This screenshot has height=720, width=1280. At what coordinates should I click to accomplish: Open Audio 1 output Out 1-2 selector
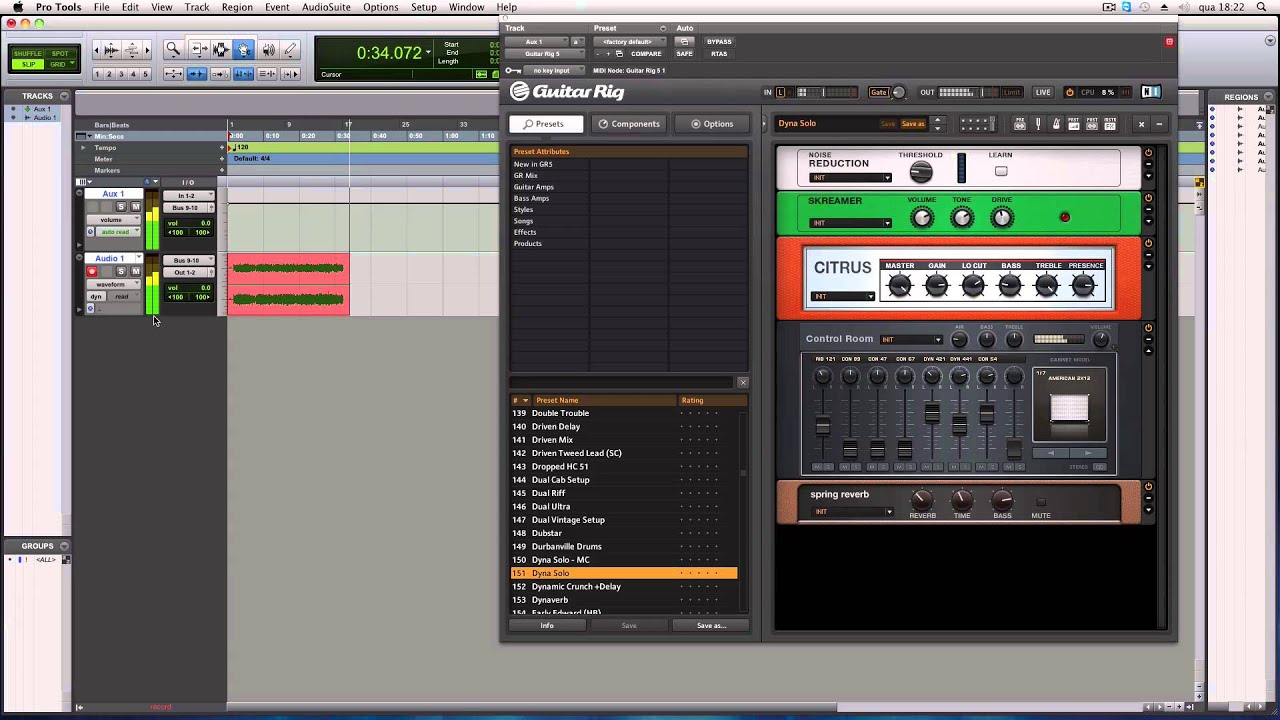coord(188,273)
